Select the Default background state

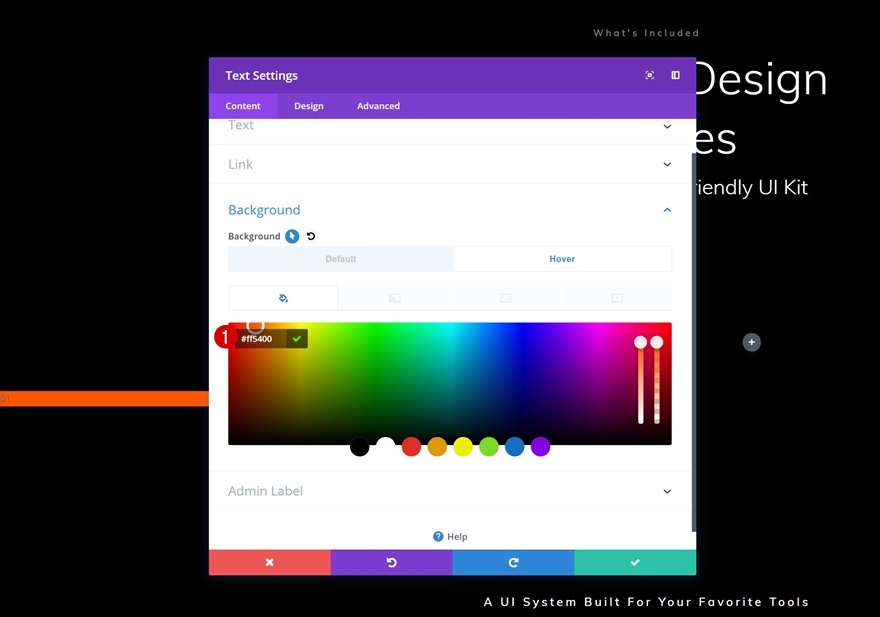point(341,259)
